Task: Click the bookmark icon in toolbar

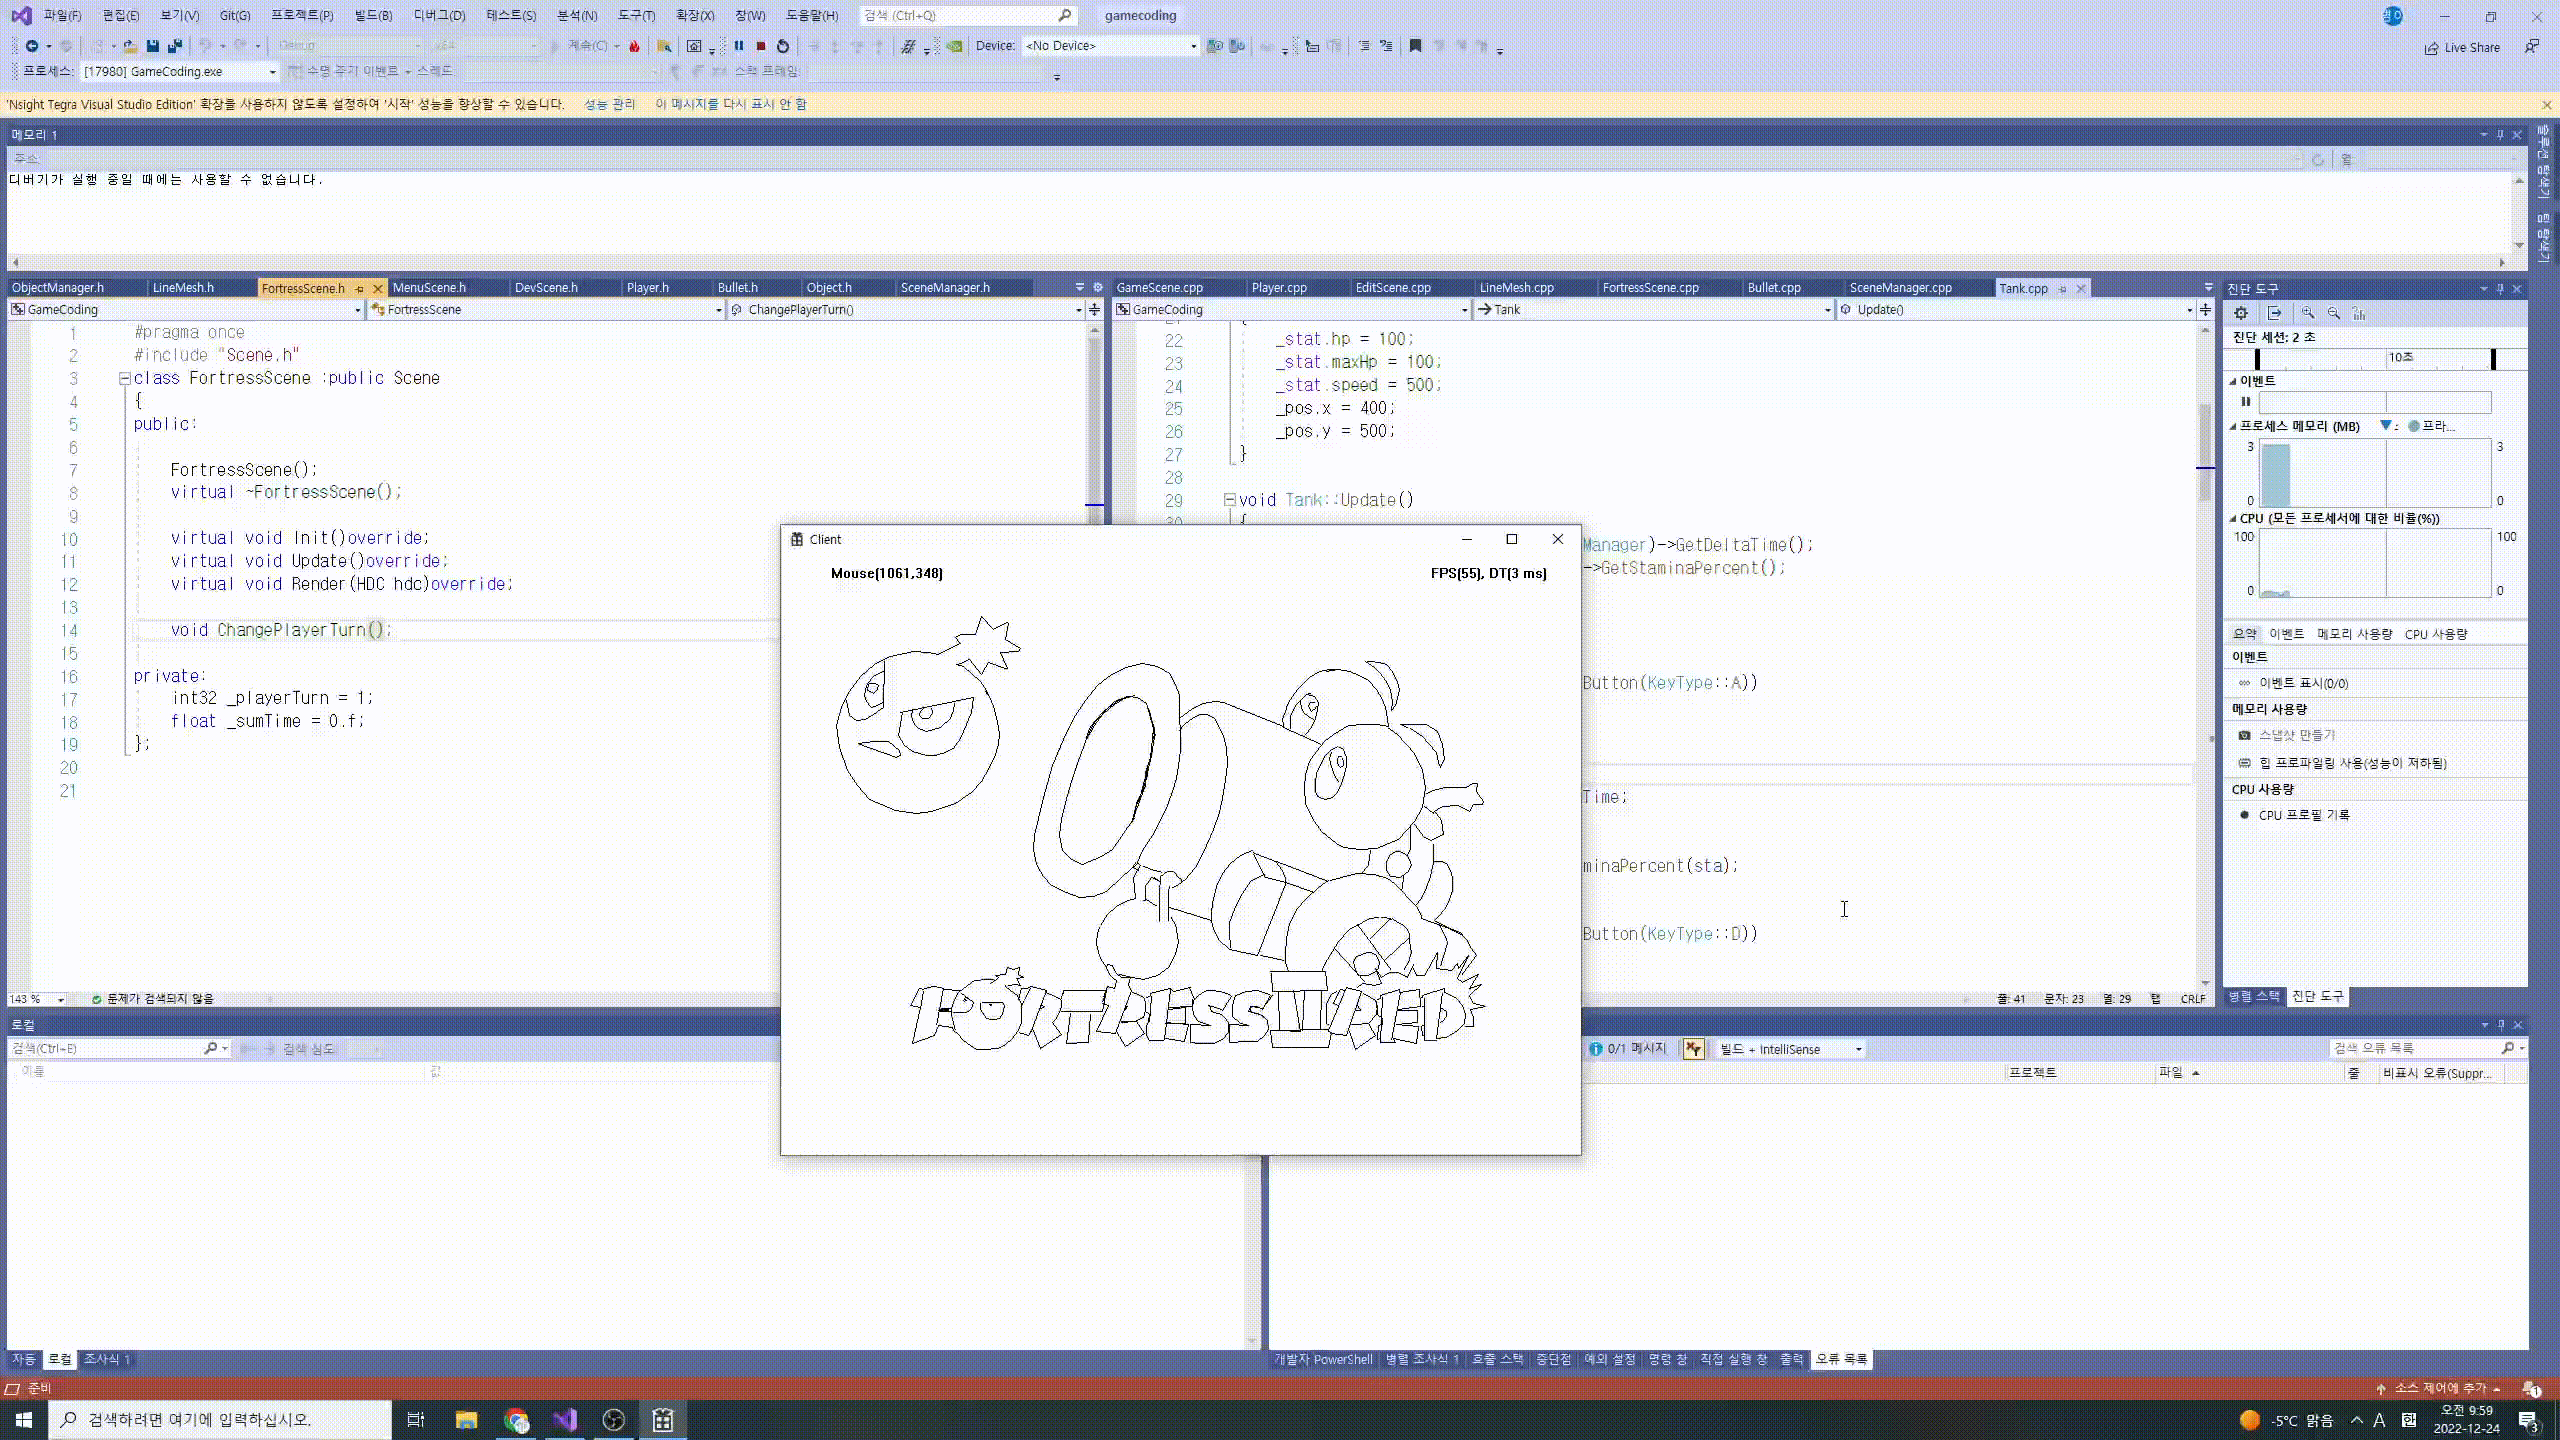Action: click(x=1415, y=46)
